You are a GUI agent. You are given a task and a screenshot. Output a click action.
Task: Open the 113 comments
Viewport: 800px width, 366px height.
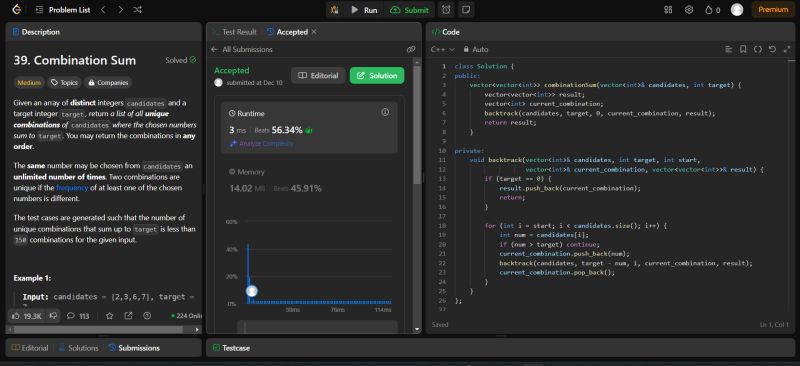point(78,316)
